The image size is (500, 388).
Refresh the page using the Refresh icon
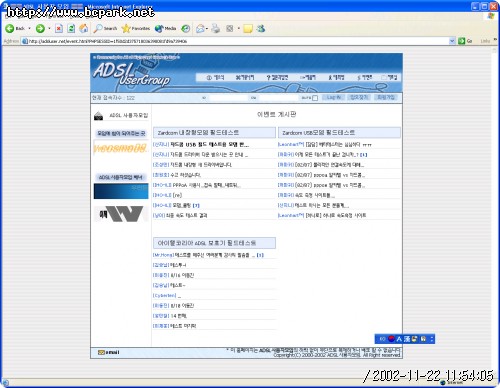(71, 29)
